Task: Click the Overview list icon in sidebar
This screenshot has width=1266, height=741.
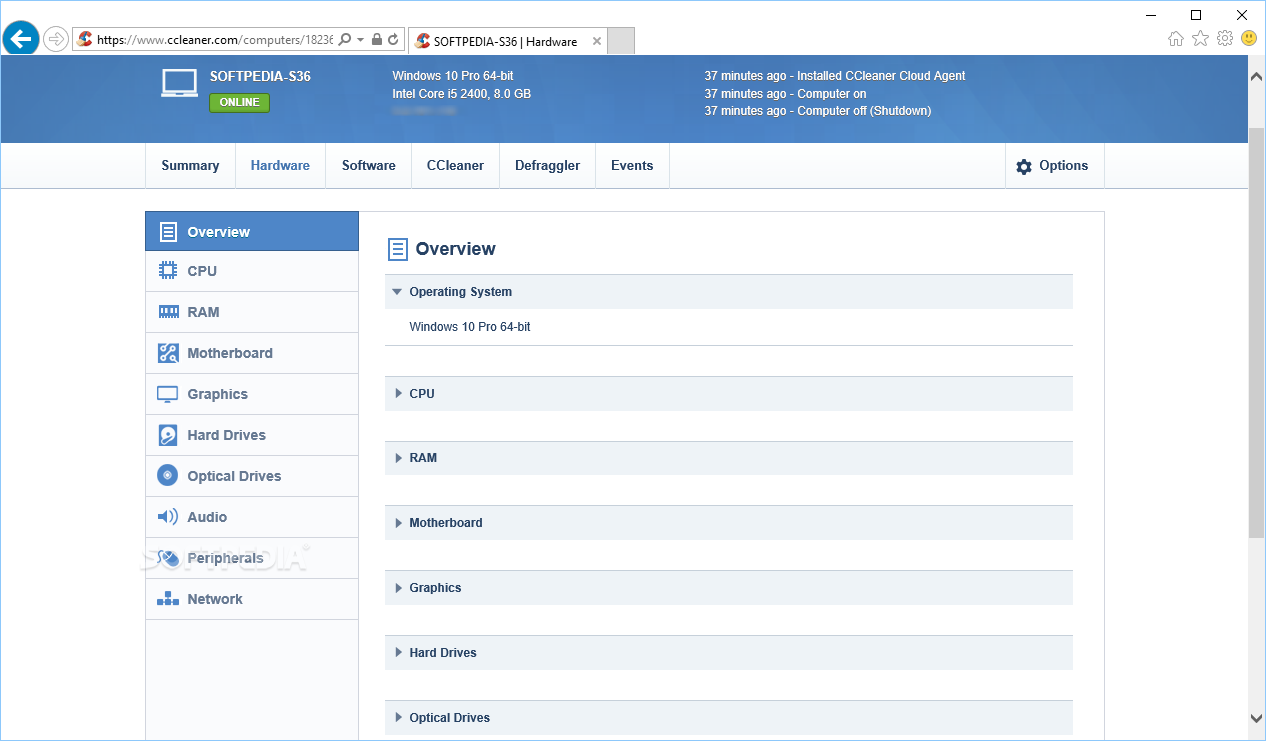Action: click(168, 232)
